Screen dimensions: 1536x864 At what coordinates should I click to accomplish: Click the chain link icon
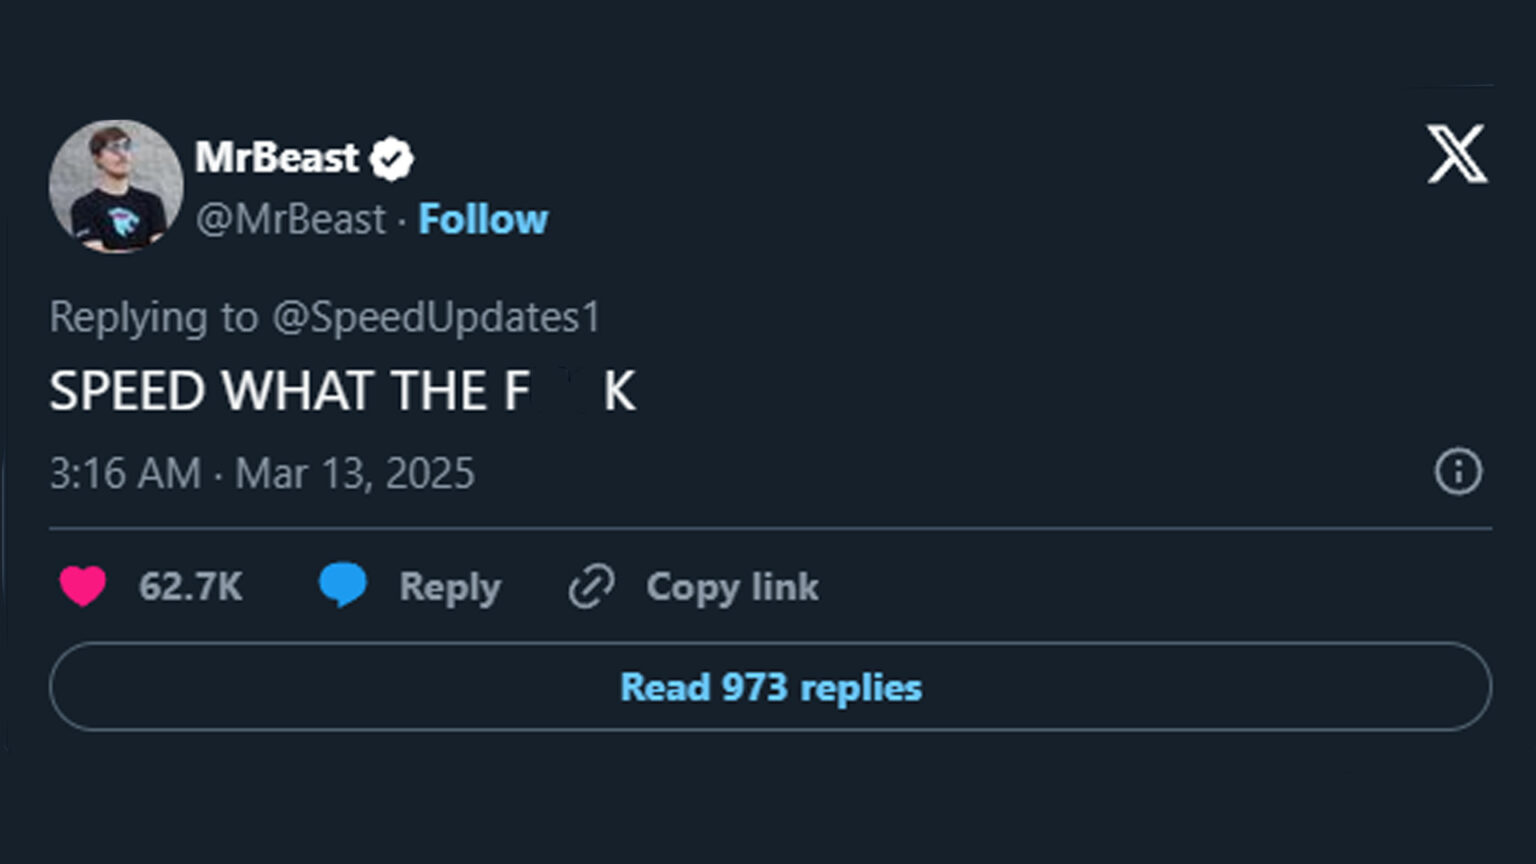point(591,586)
